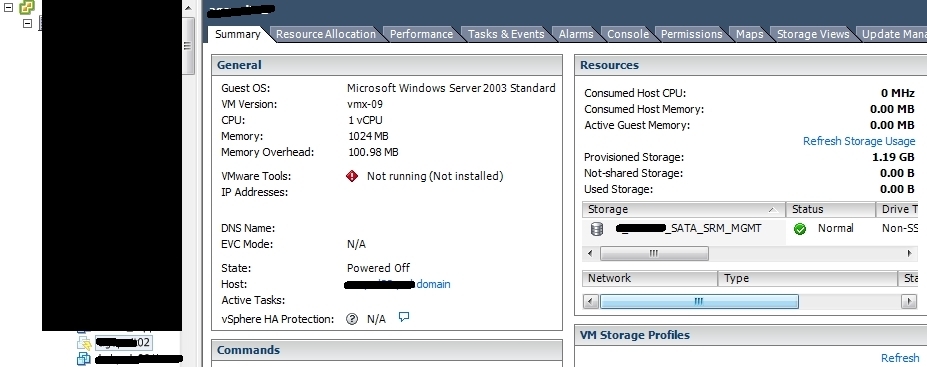Click the VMware Tools red warning icon
This screenshot has height=367, width=927.
(x=352, y=176)
